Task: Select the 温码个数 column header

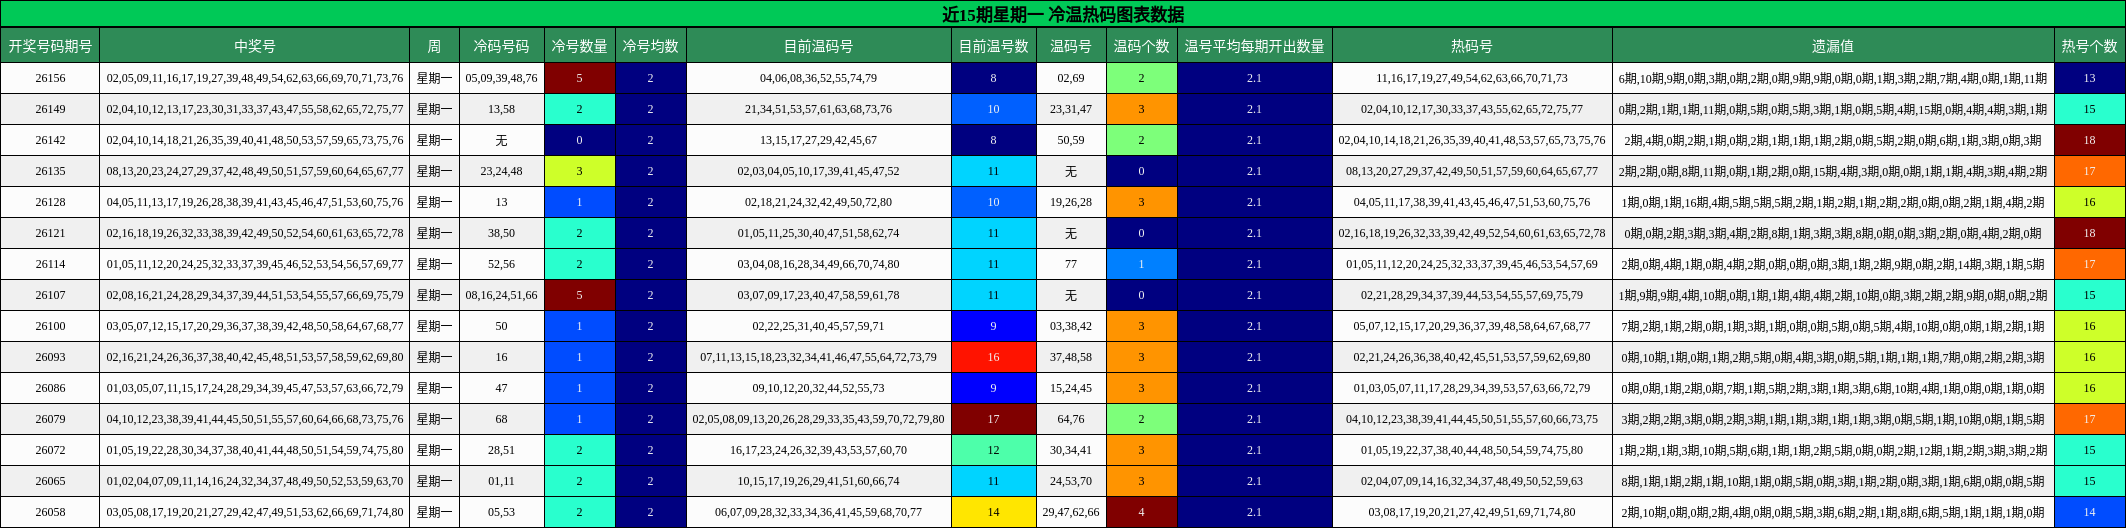Action: [x=1141, y=46]
